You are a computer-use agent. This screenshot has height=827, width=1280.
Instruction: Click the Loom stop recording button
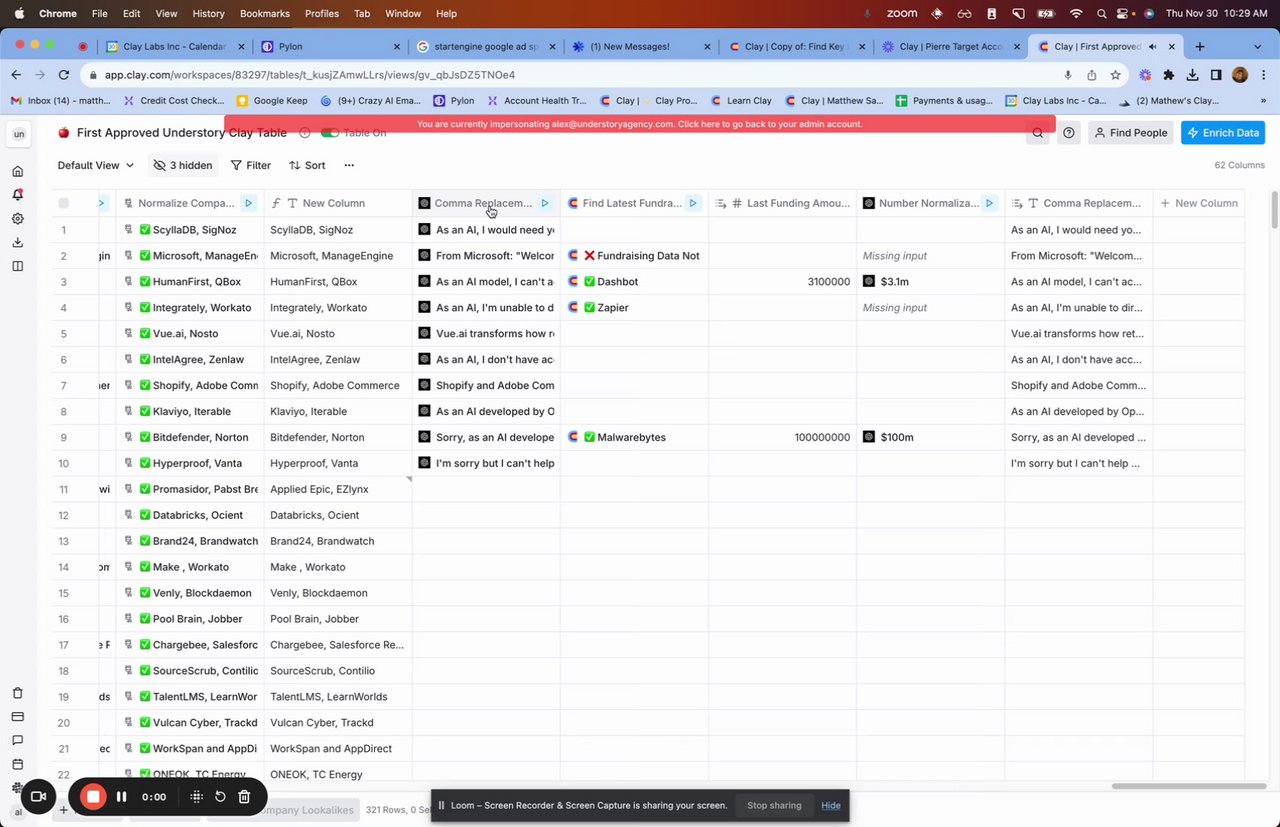[x=93, y=797]
